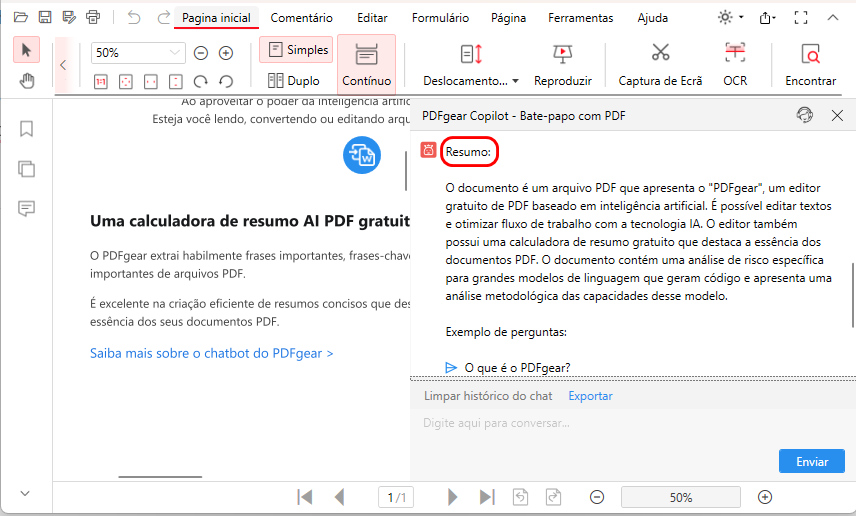Ask the sample question O que é o PDFgear?
Screen dimensions: 856x516
tap(516, 367)
